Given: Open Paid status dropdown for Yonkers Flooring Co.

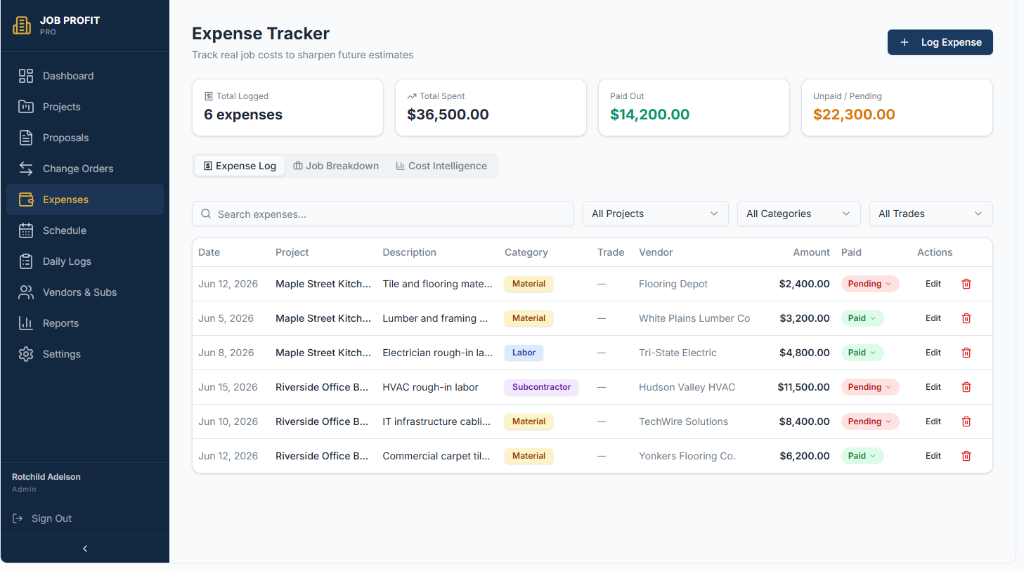Looking at the screenshot, I should [x=861, y=456].
